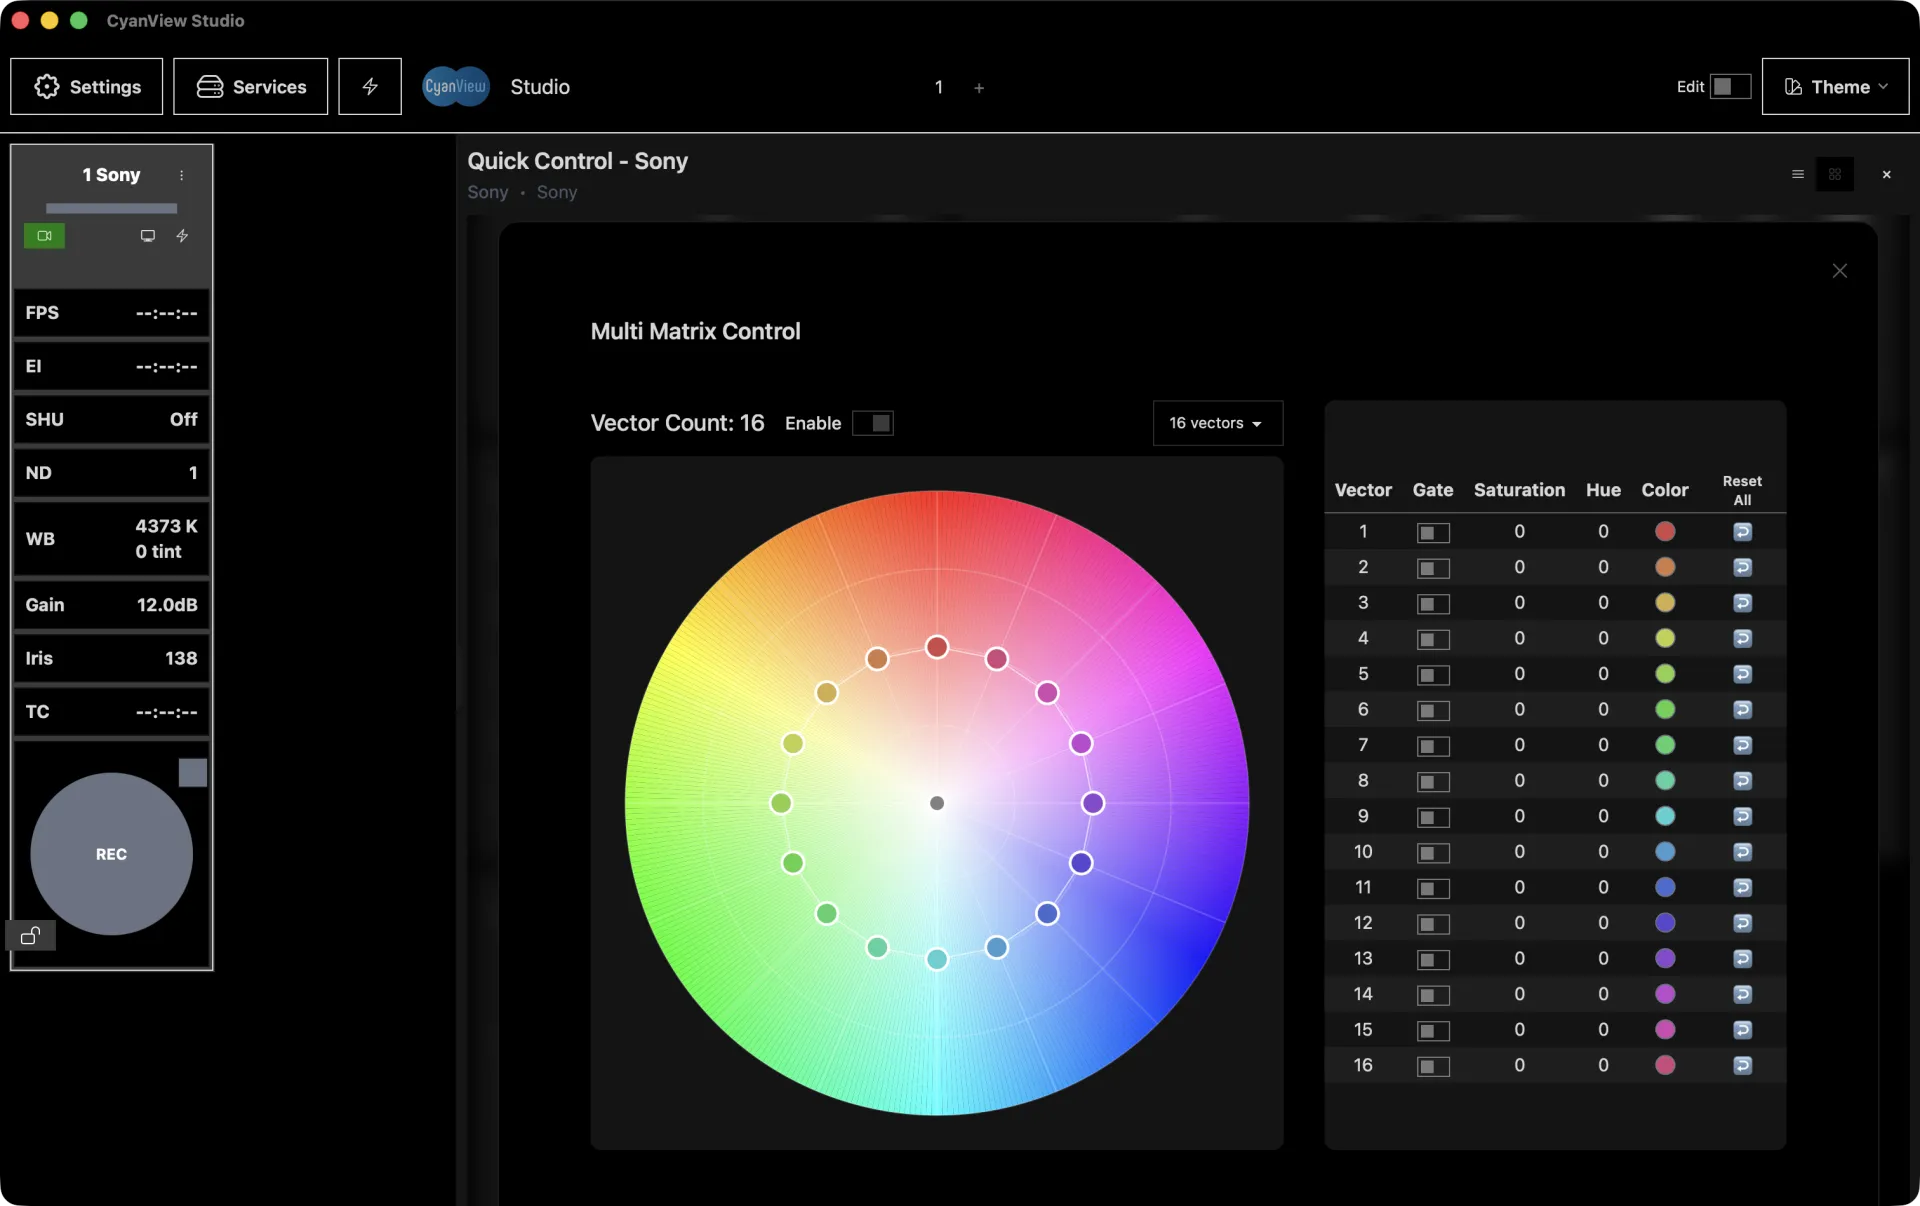Image resolution: width=1920 pixels, height=1206 pixels.
Task: Reset vector 15 values
Action: tap(1743, 1030)
